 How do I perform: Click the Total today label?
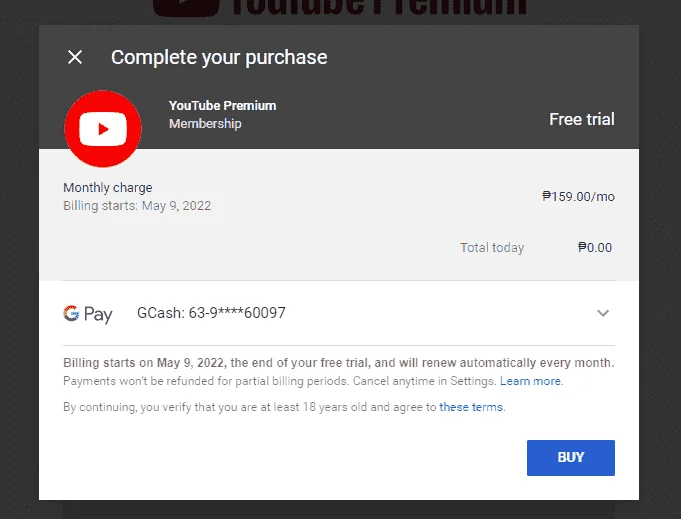tap(492, 248)
